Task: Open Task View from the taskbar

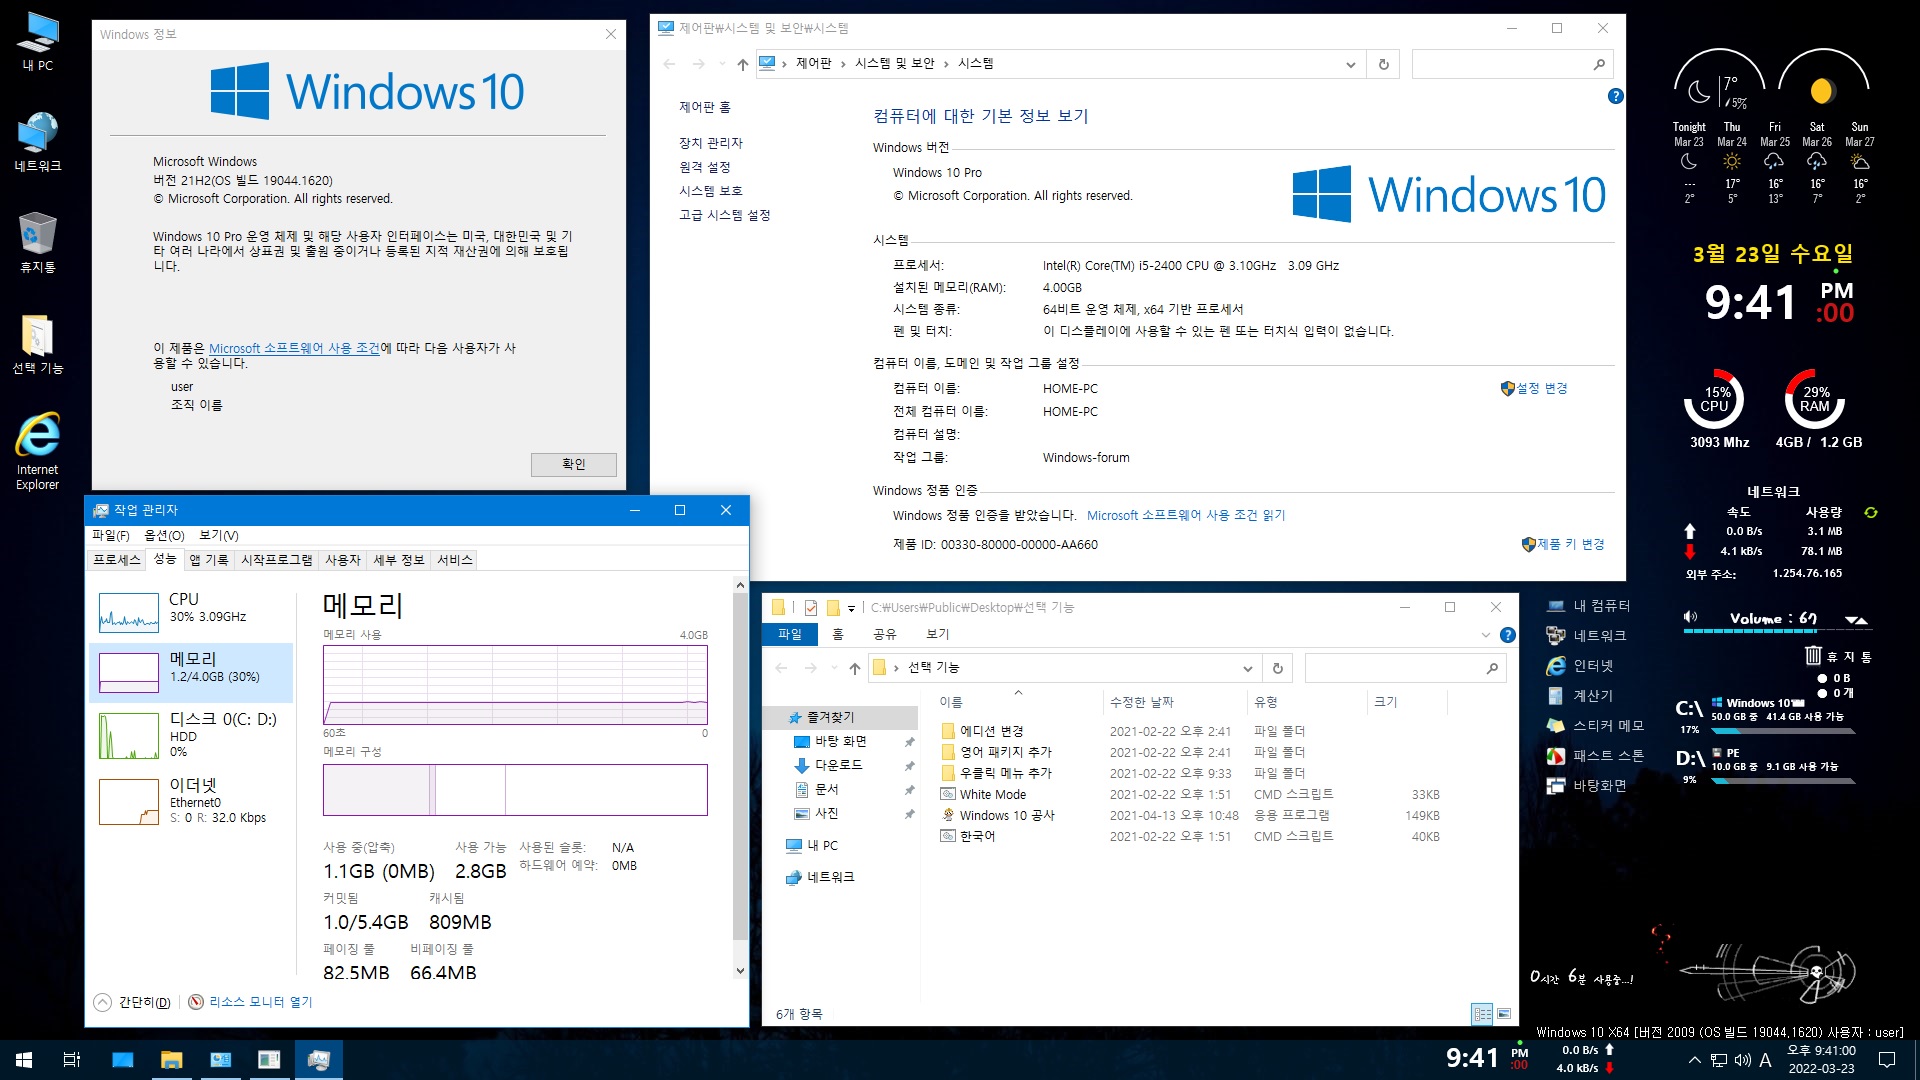Action: click(72, 1060)
